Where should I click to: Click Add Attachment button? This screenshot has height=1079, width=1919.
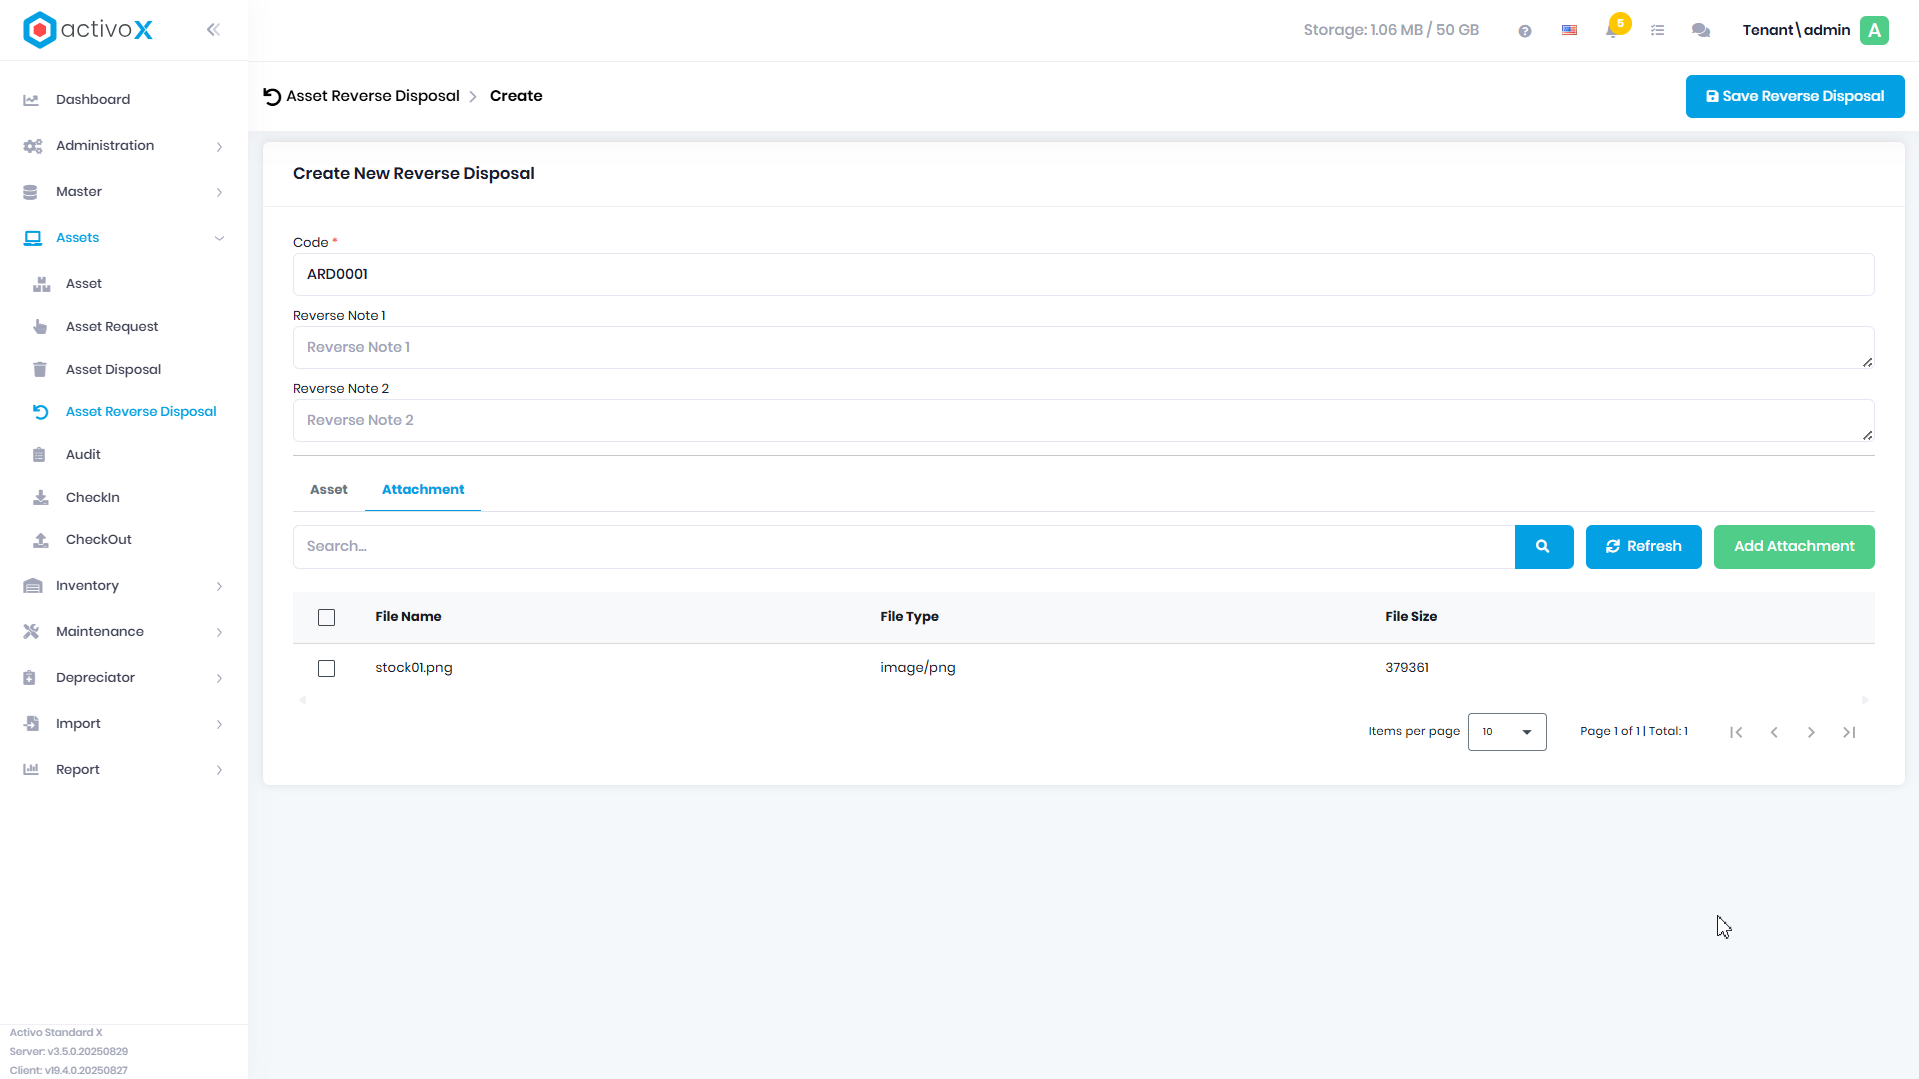pos(1794,547)
